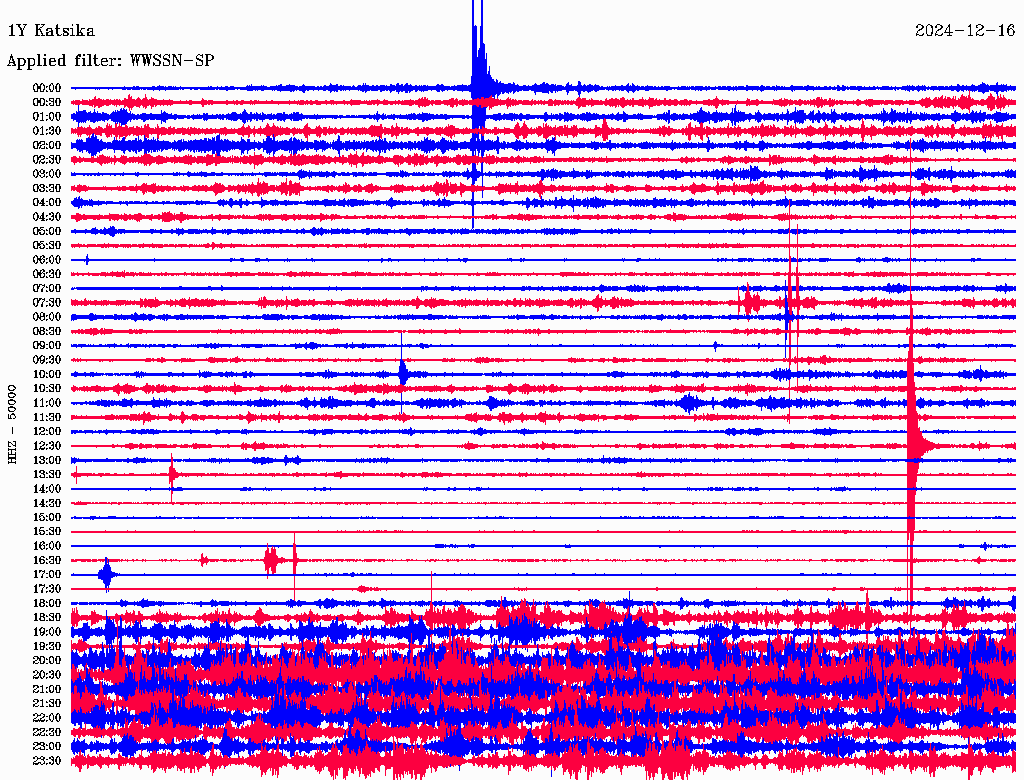Click the 19:00 time label
The height and width of the screenshot is (780, 1024).
pyautogui.click(x=47, y=632)
